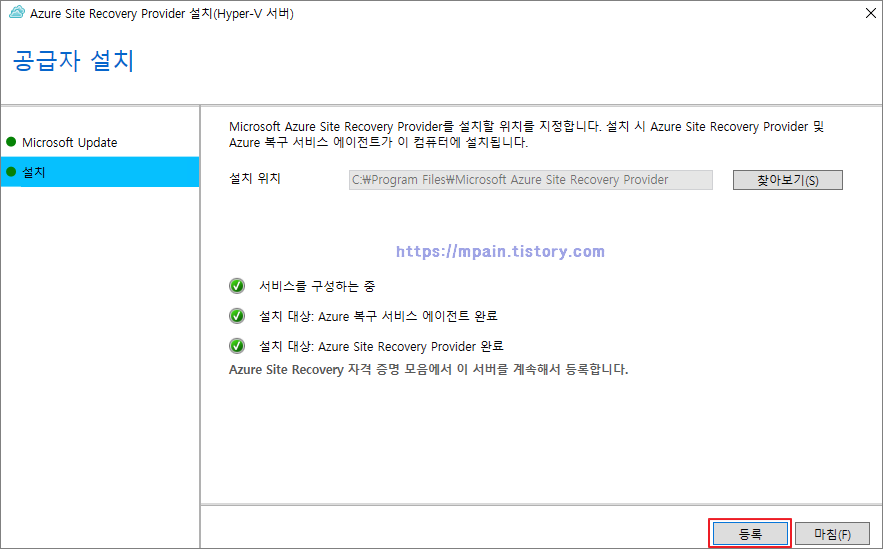Click the 찾아보기(S) browse button
Viewport: 883px width, 549px height.
[787, 180]
